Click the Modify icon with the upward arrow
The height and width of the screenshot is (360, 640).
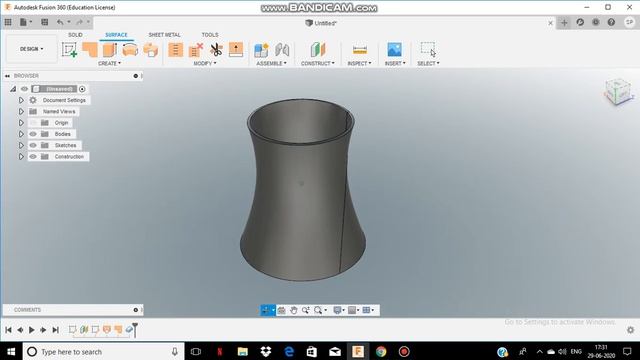coord(236,50)
